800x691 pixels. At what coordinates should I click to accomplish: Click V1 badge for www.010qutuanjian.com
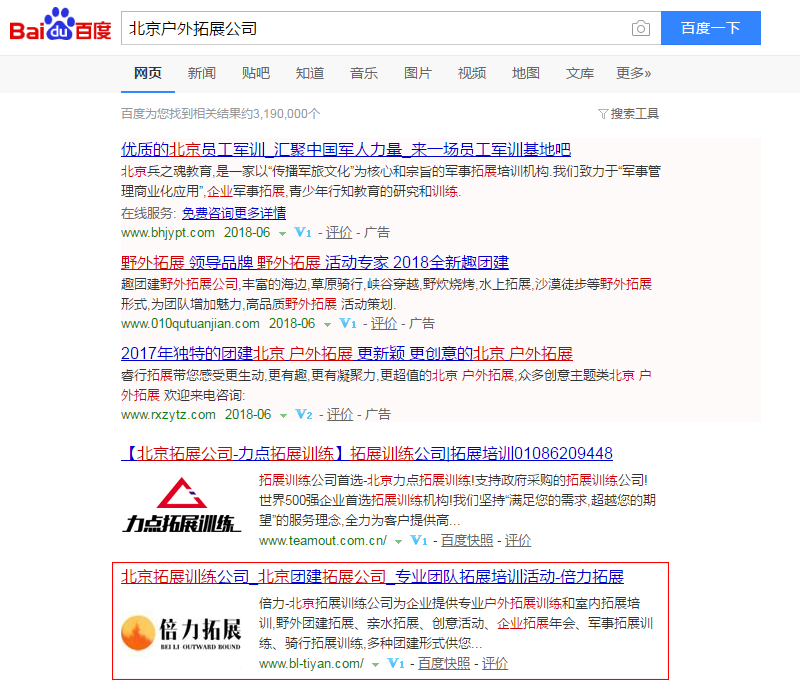coord(348,324)
